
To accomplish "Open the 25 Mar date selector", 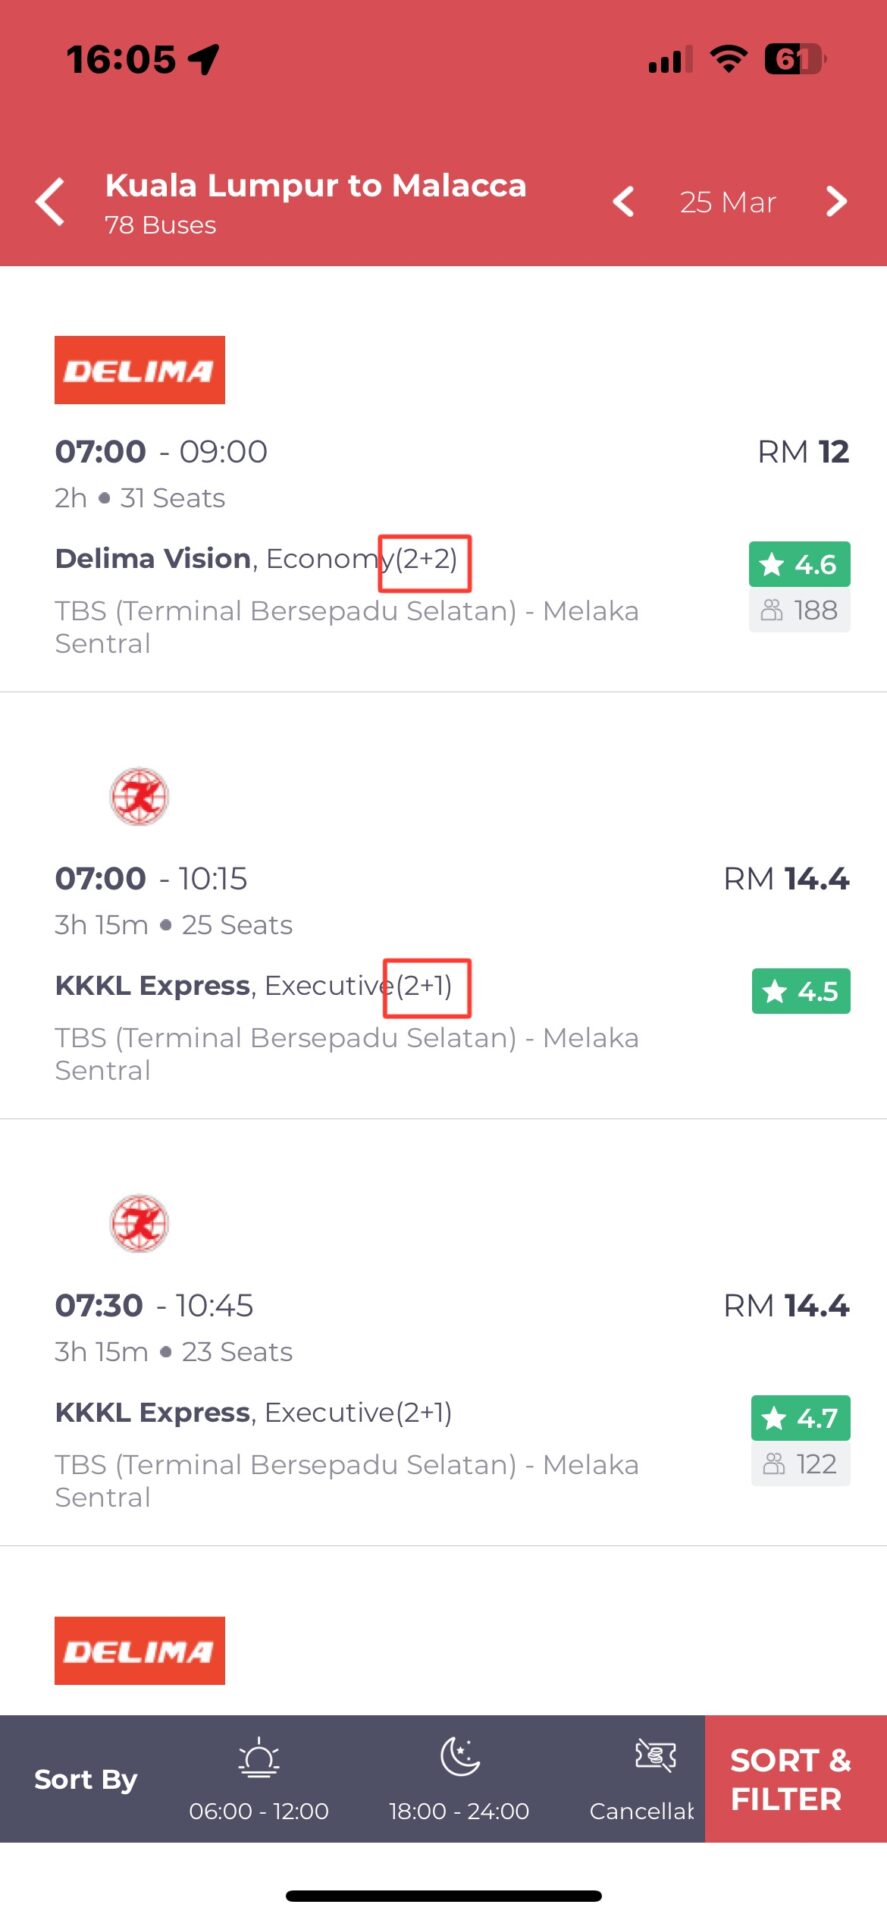I will pyautogui.click(x=728, y=202).
